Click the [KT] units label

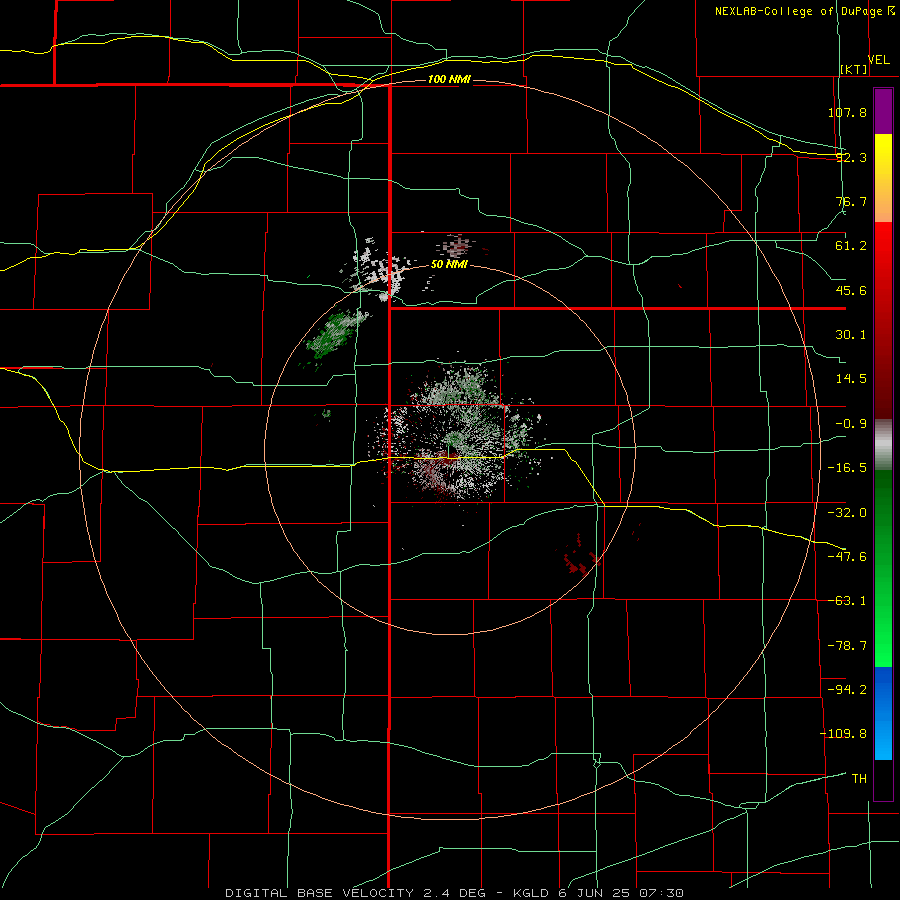tap(854, 69)
